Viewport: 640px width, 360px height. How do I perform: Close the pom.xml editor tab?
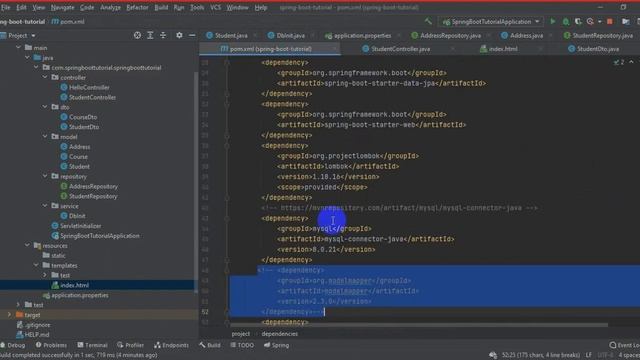334,49
